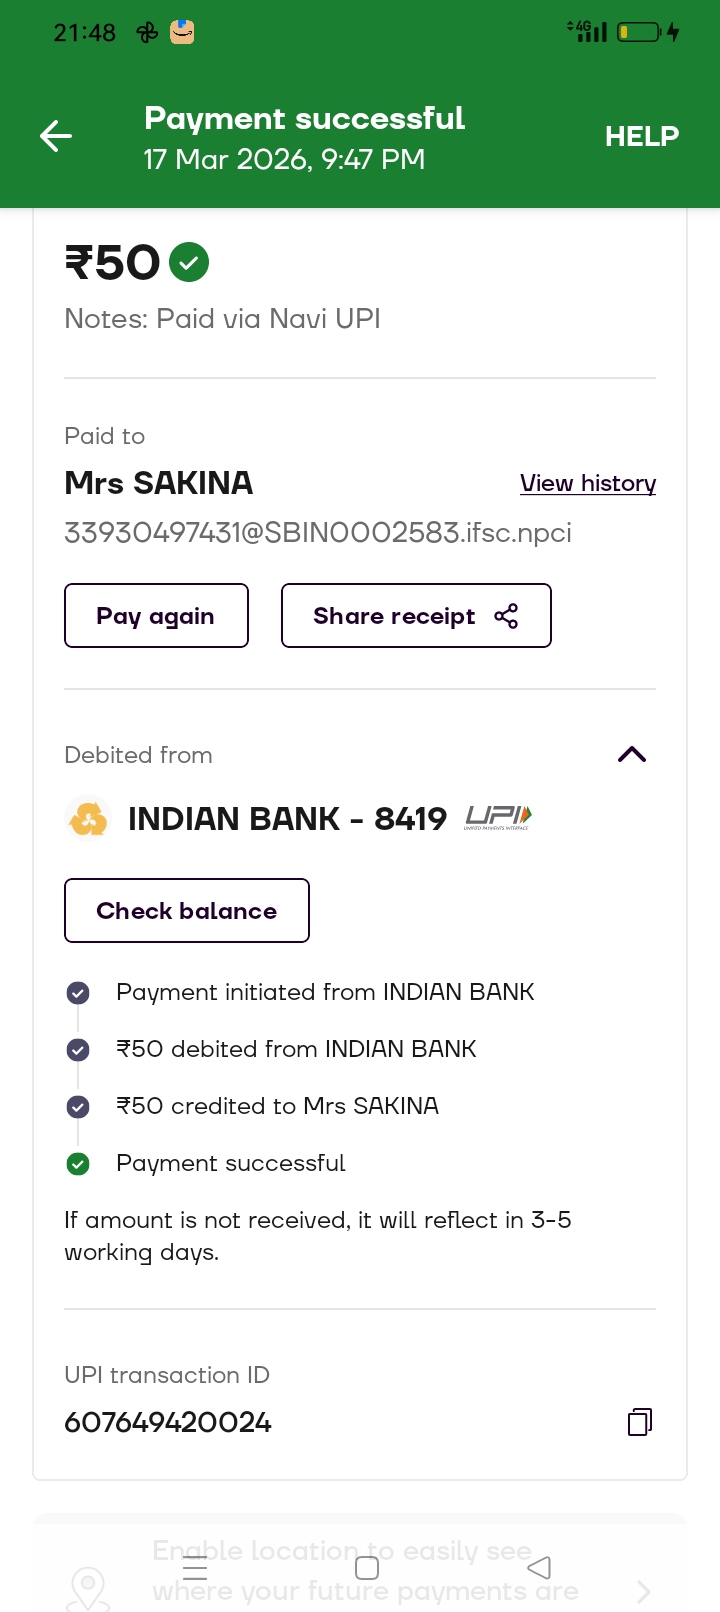Copy the UPI transaction ID

pos(639,1422)
